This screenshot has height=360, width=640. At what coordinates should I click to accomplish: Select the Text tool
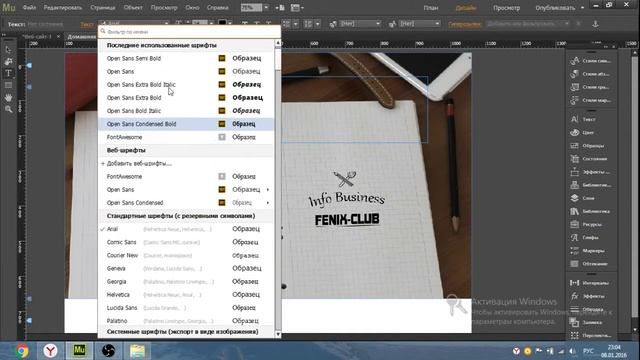[8, 73]
